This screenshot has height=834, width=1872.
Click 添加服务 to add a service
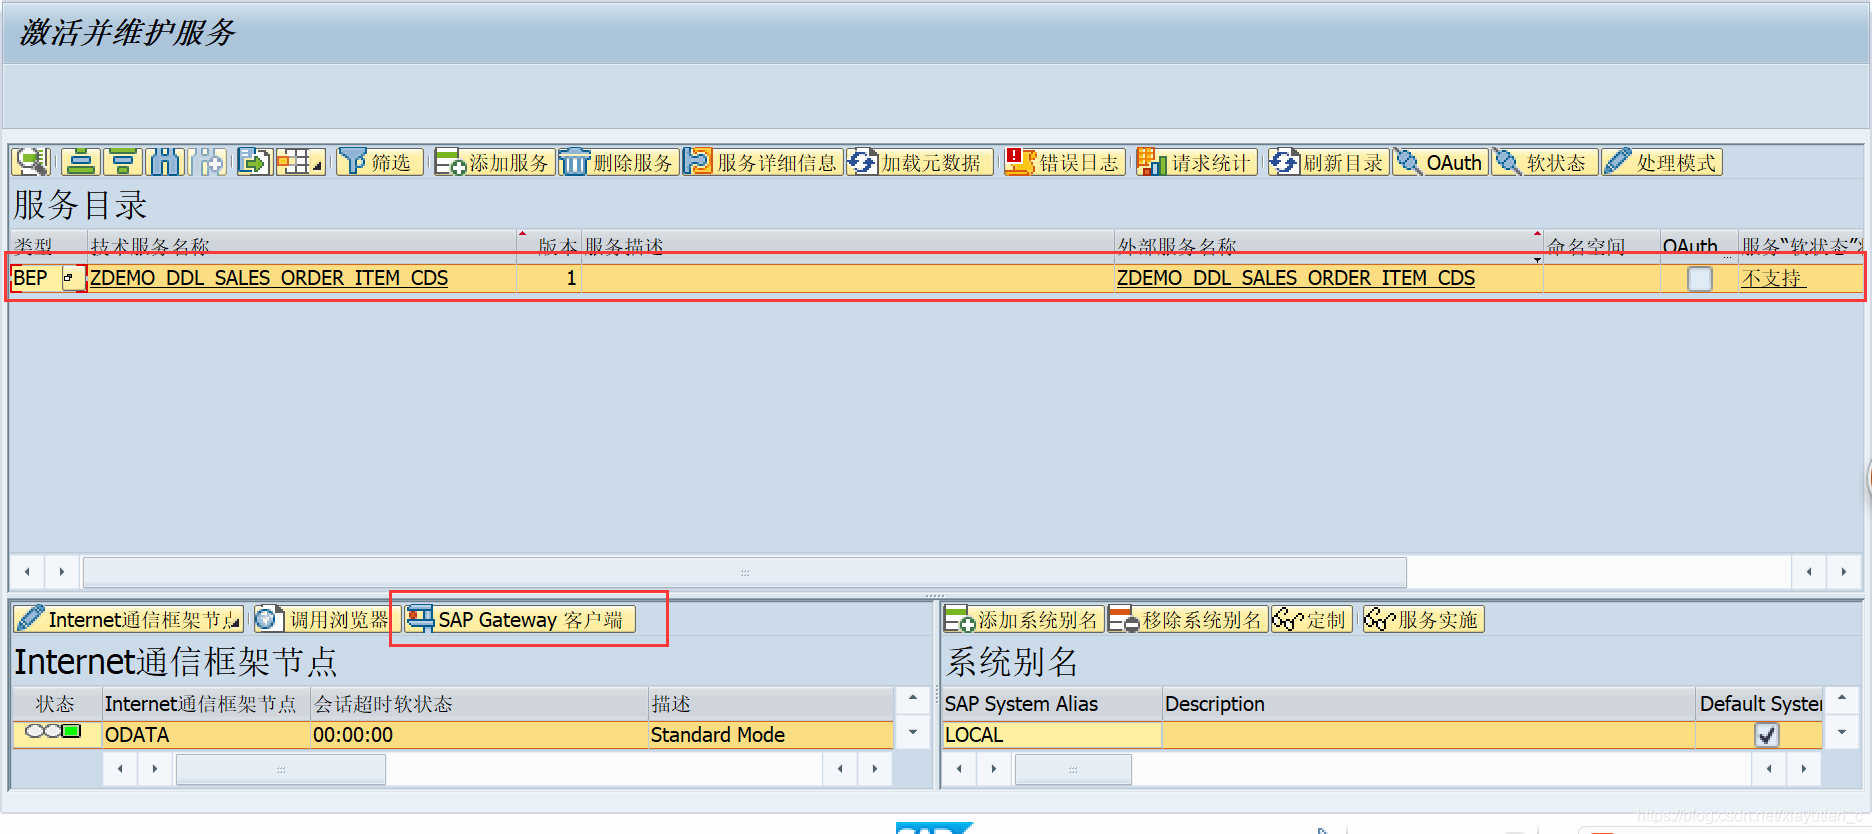click(x=493, y=162)
